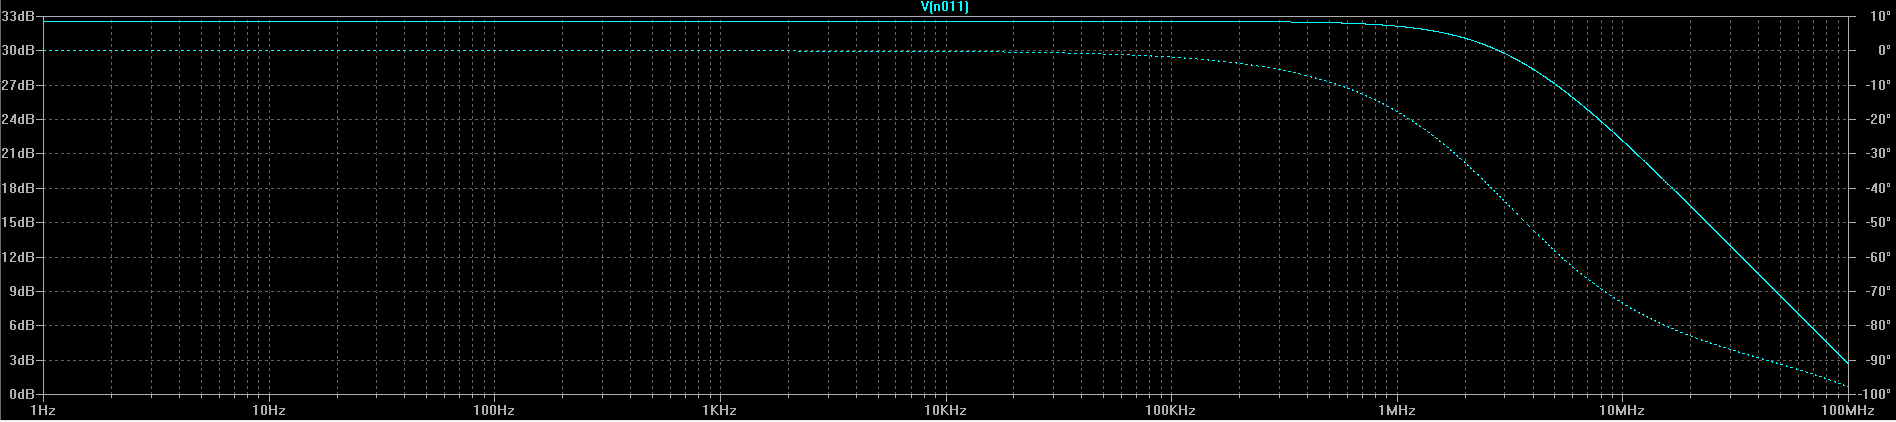The width and height of the screenshot is (1896, 422).
Task: Click the 100MHz frequency axis label
Action: pyautogui.click(x=1848, y=411)
